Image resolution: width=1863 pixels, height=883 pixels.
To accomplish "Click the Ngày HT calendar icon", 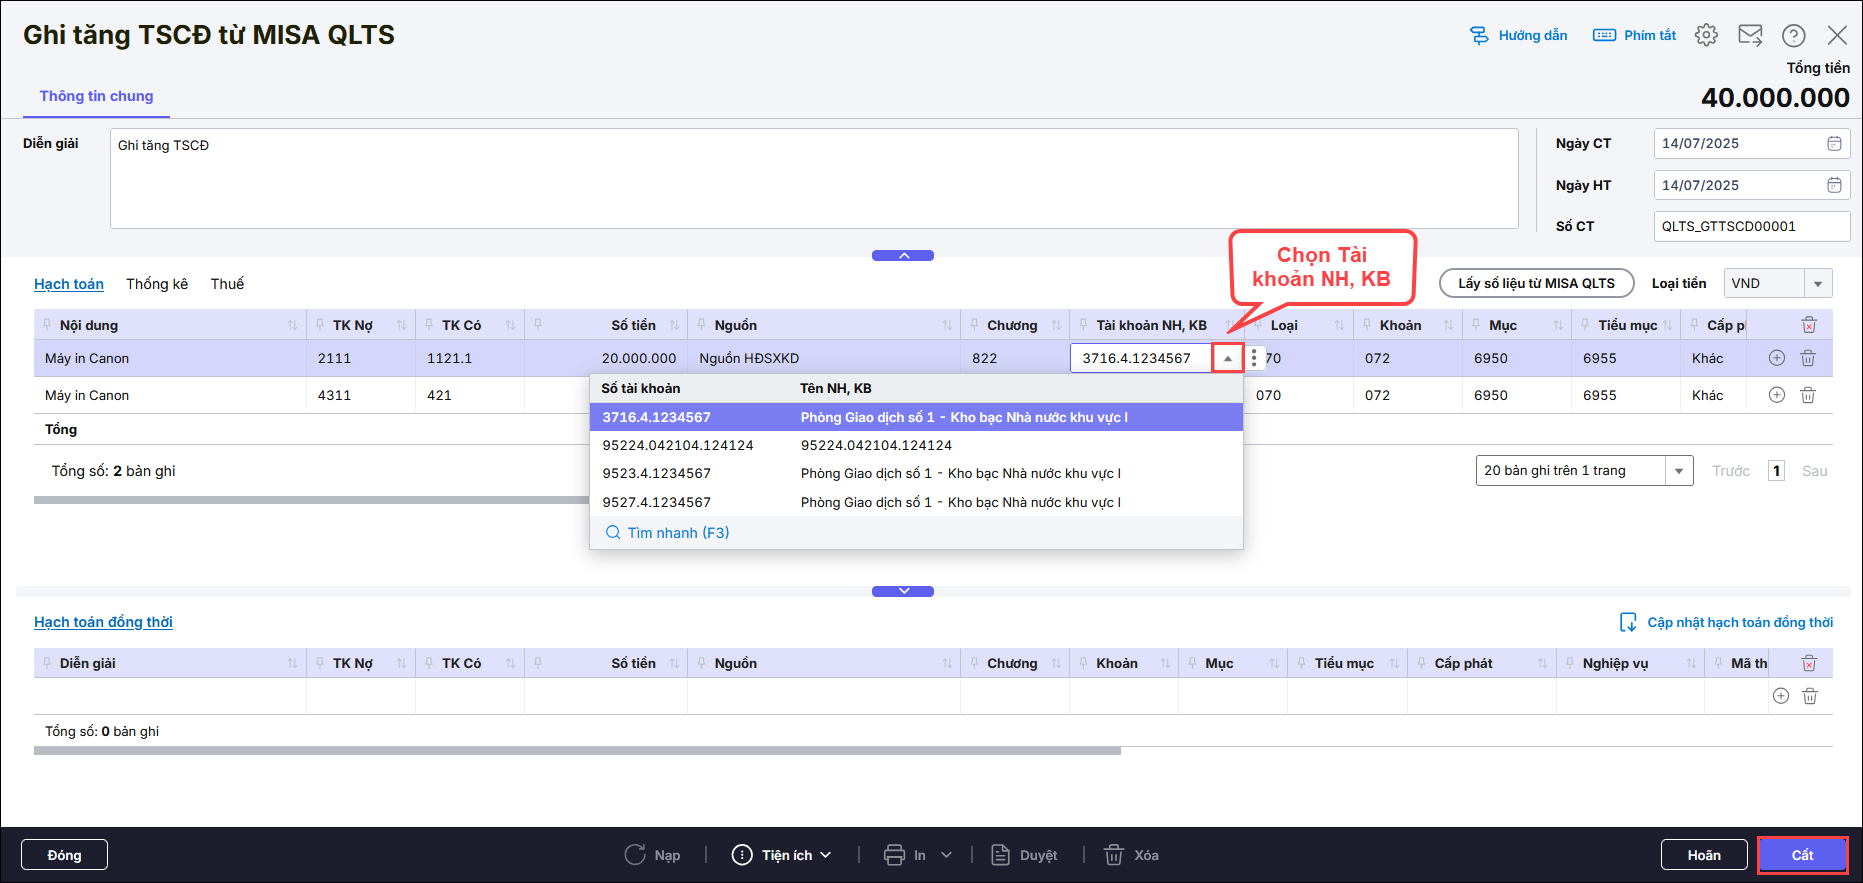I will coord(1834,185).
